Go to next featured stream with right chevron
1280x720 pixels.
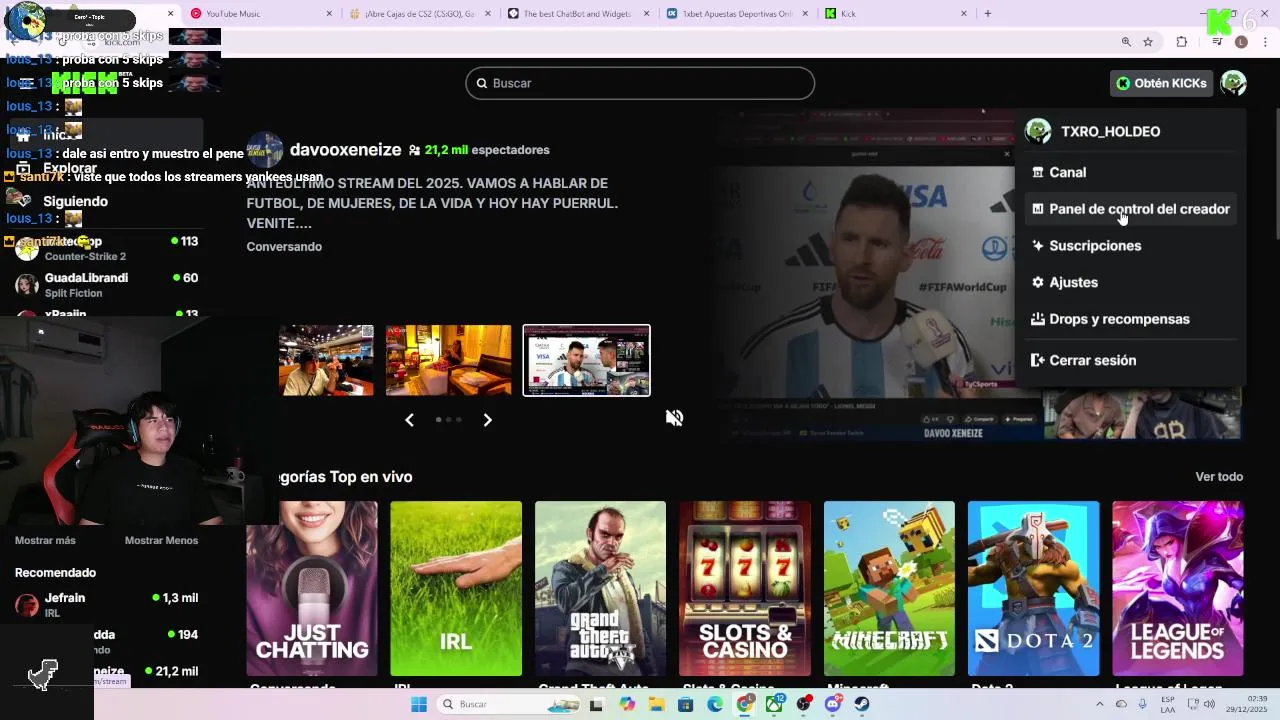point(487,420)
